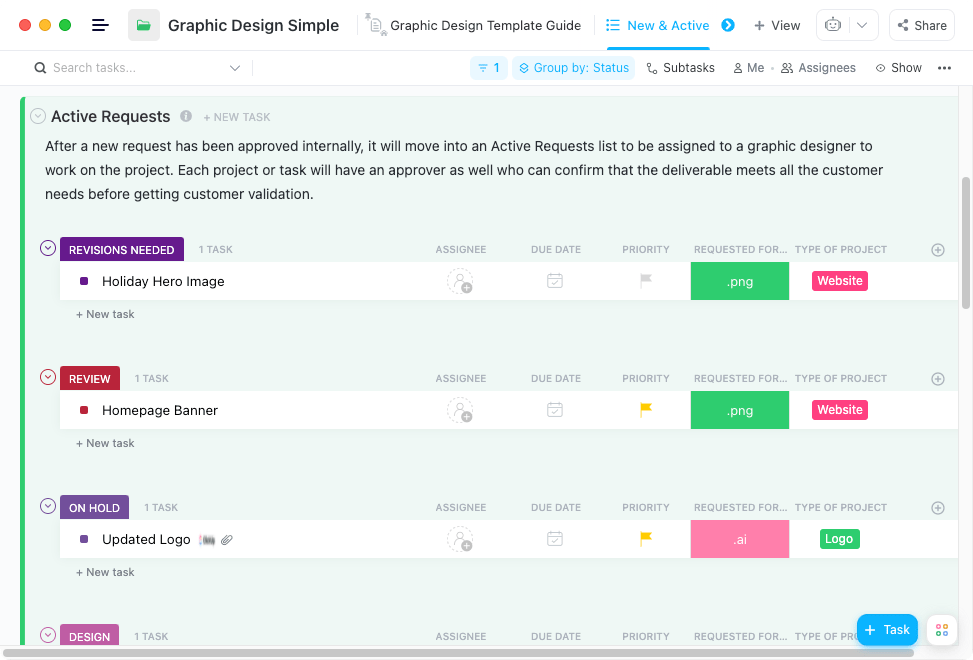Click the blue Task button
Viewport: 973px width, 660px height.
tap(887, 629)
